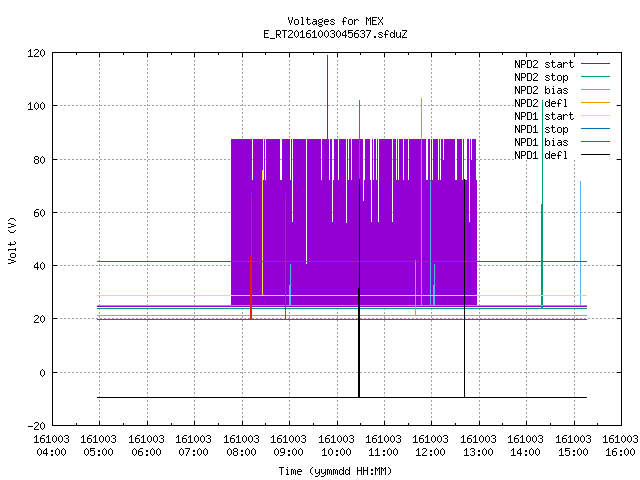Click the 'Voltages for MEX' chart title
640x480 pixels.
click(335, 21)
